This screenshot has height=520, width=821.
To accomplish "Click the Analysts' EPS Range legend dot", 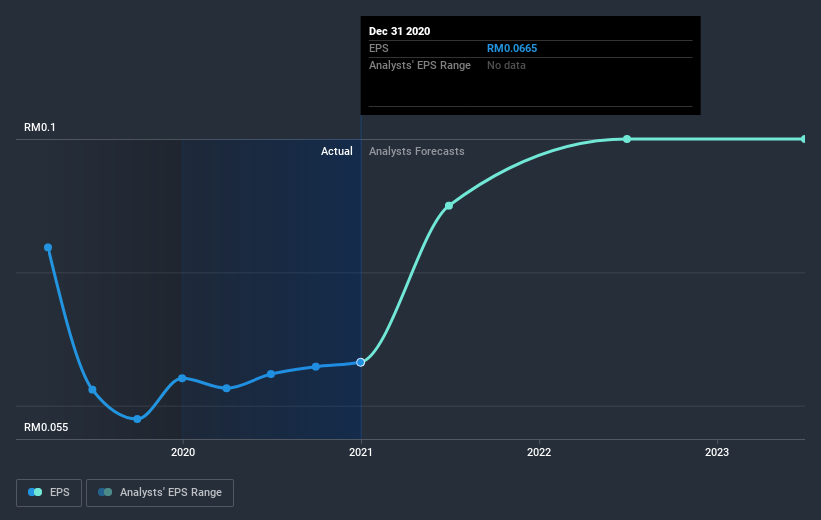I will point(104,492).
